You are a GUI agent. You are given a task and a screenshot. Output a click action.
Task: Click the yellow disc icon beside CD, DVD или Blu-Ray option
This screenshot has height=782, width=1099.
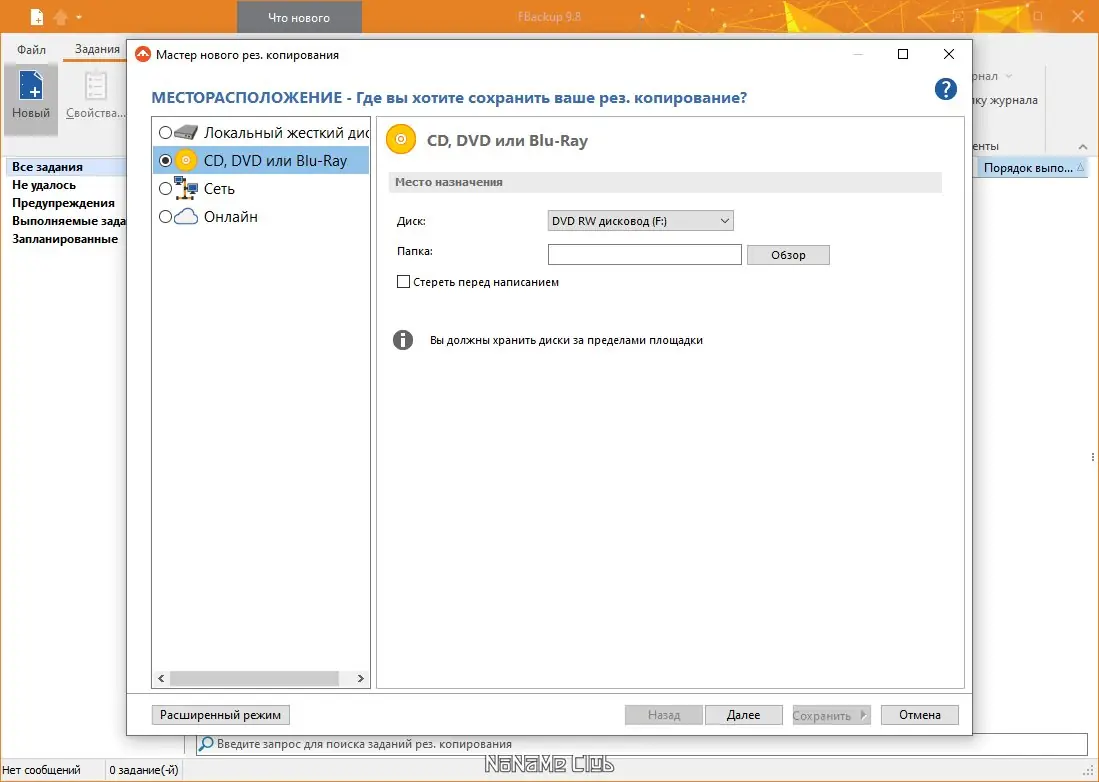(x=186, y=160)
